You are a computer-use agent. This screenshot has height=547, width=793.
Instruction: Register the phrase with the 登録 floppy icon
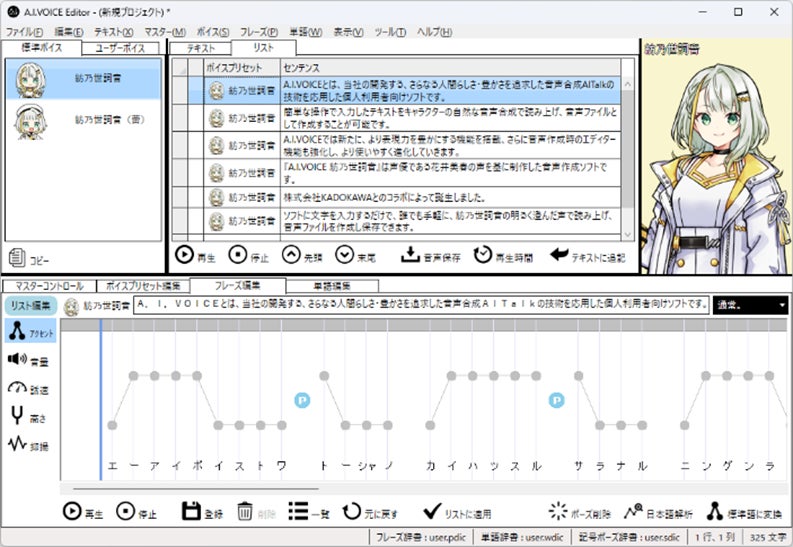(x=191, y=511)
